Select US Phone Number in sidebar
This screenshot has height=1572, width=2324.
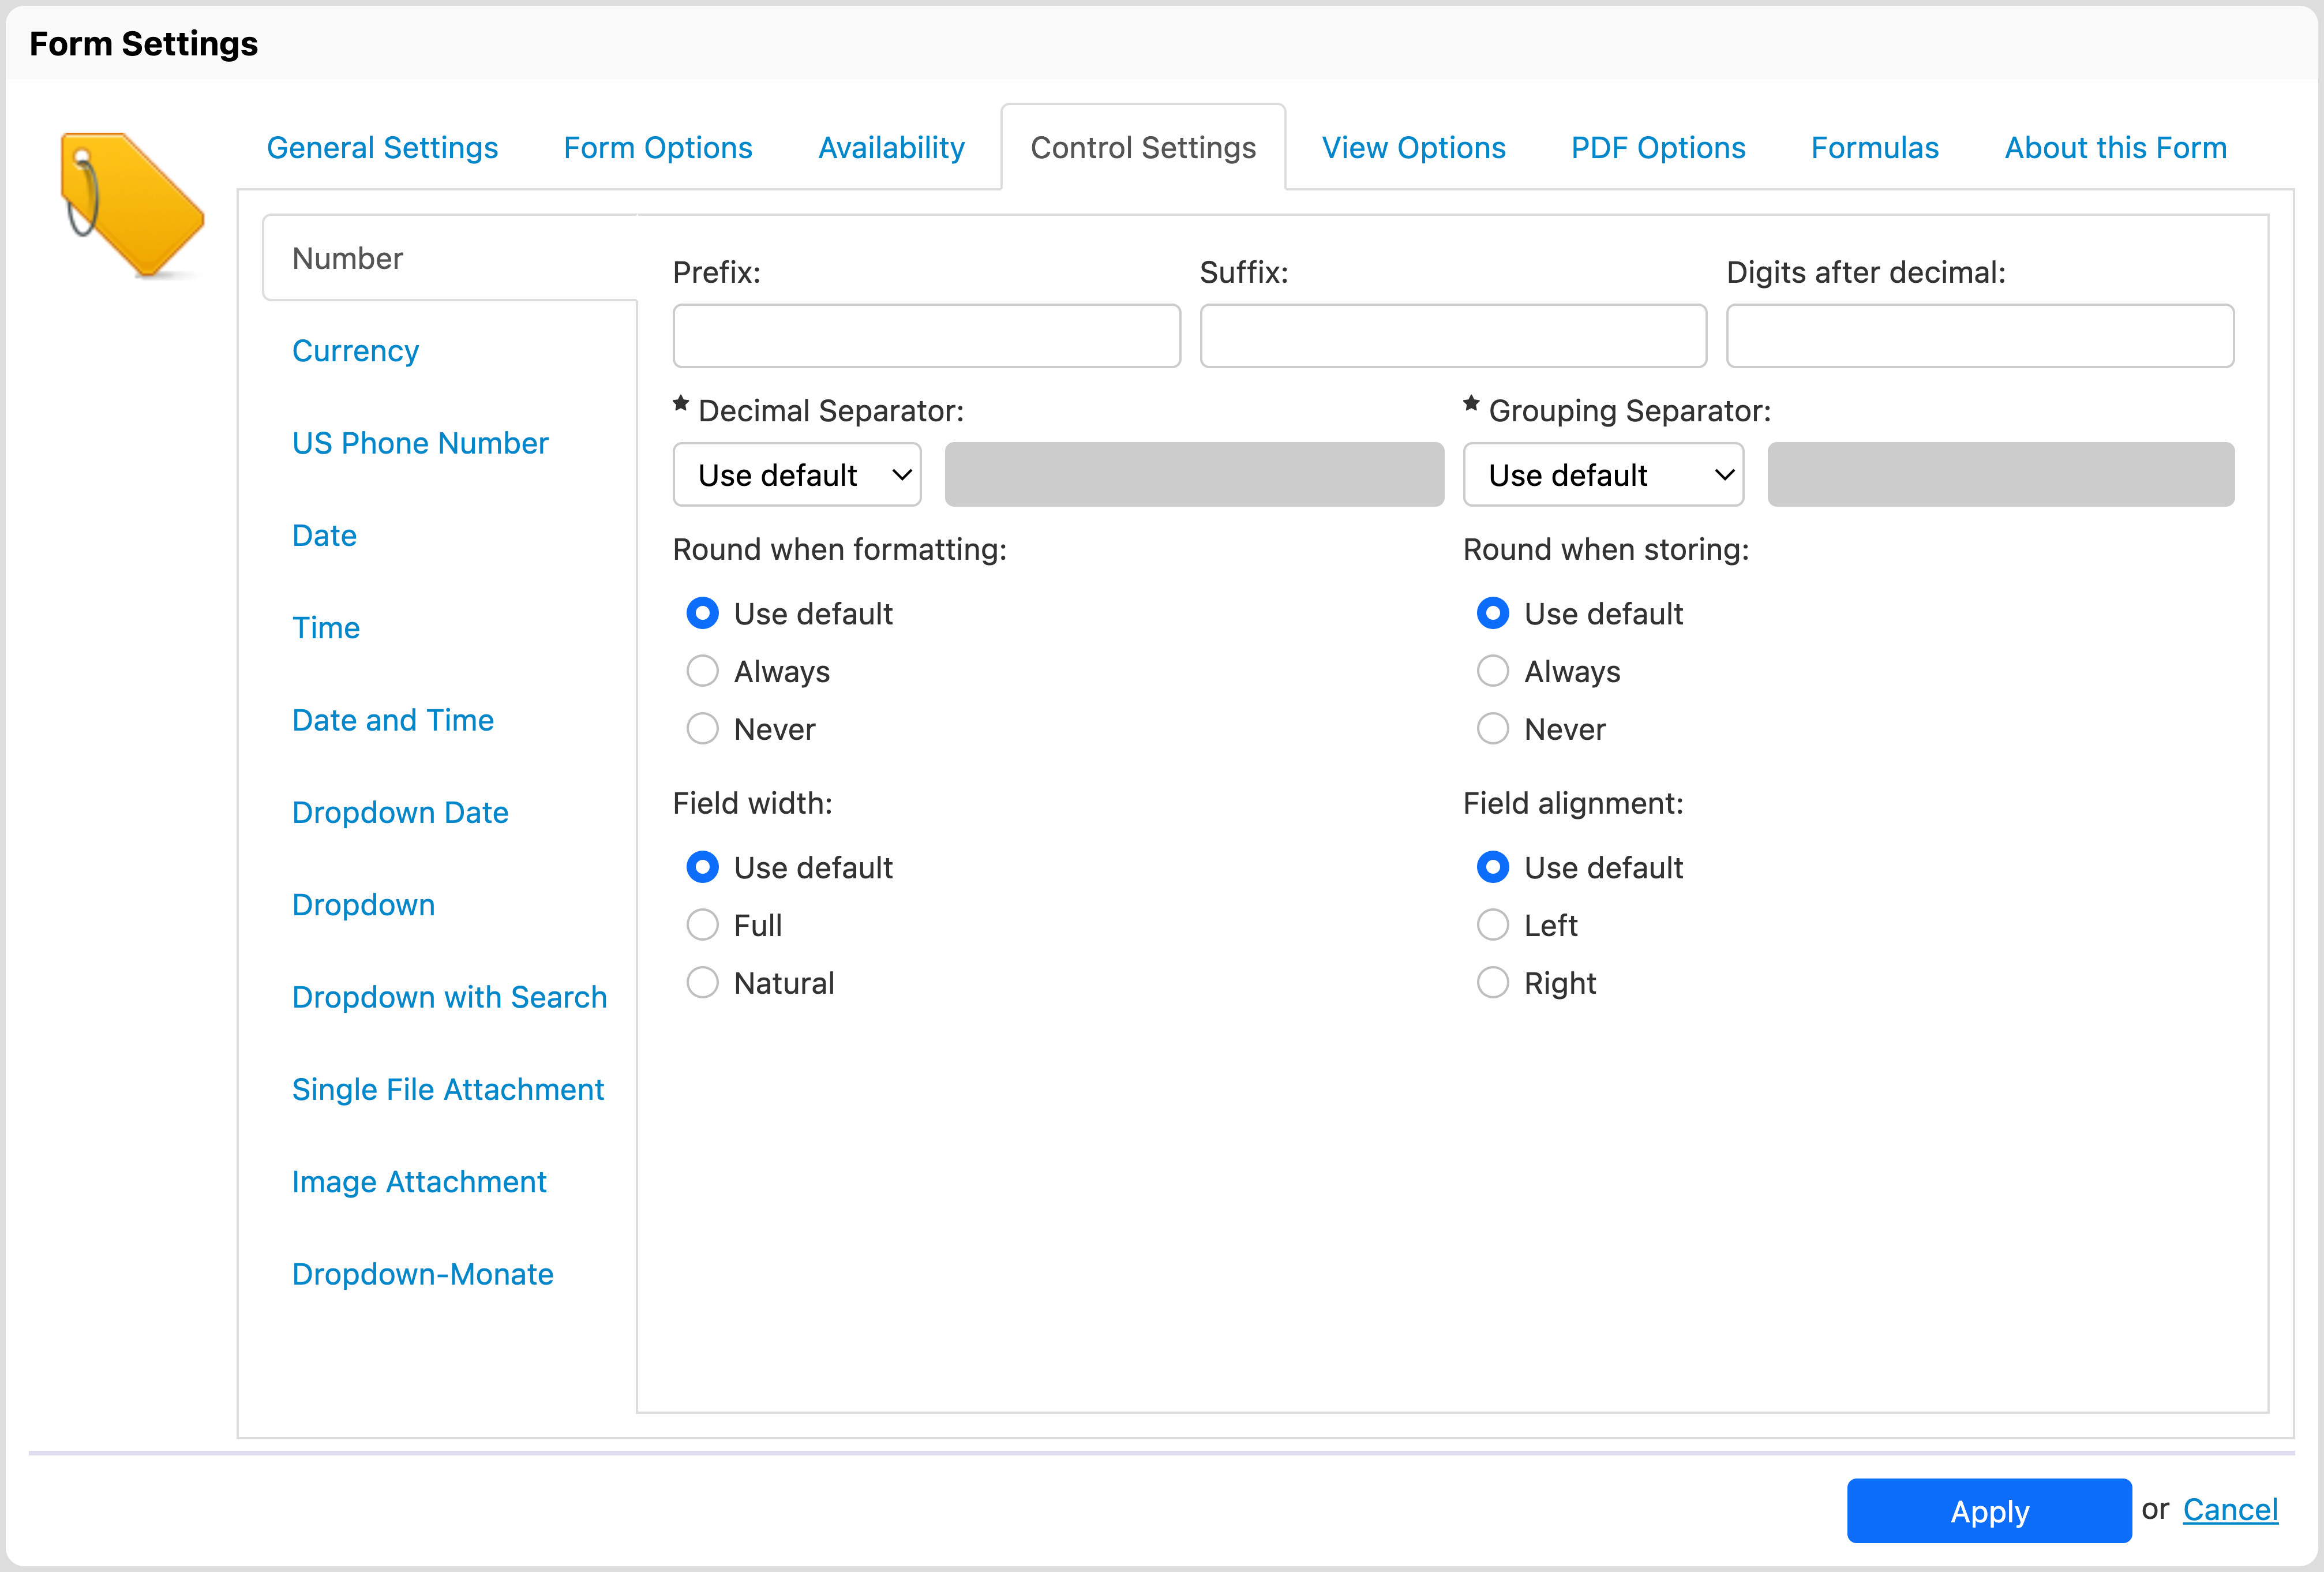(x=420, y=443)
